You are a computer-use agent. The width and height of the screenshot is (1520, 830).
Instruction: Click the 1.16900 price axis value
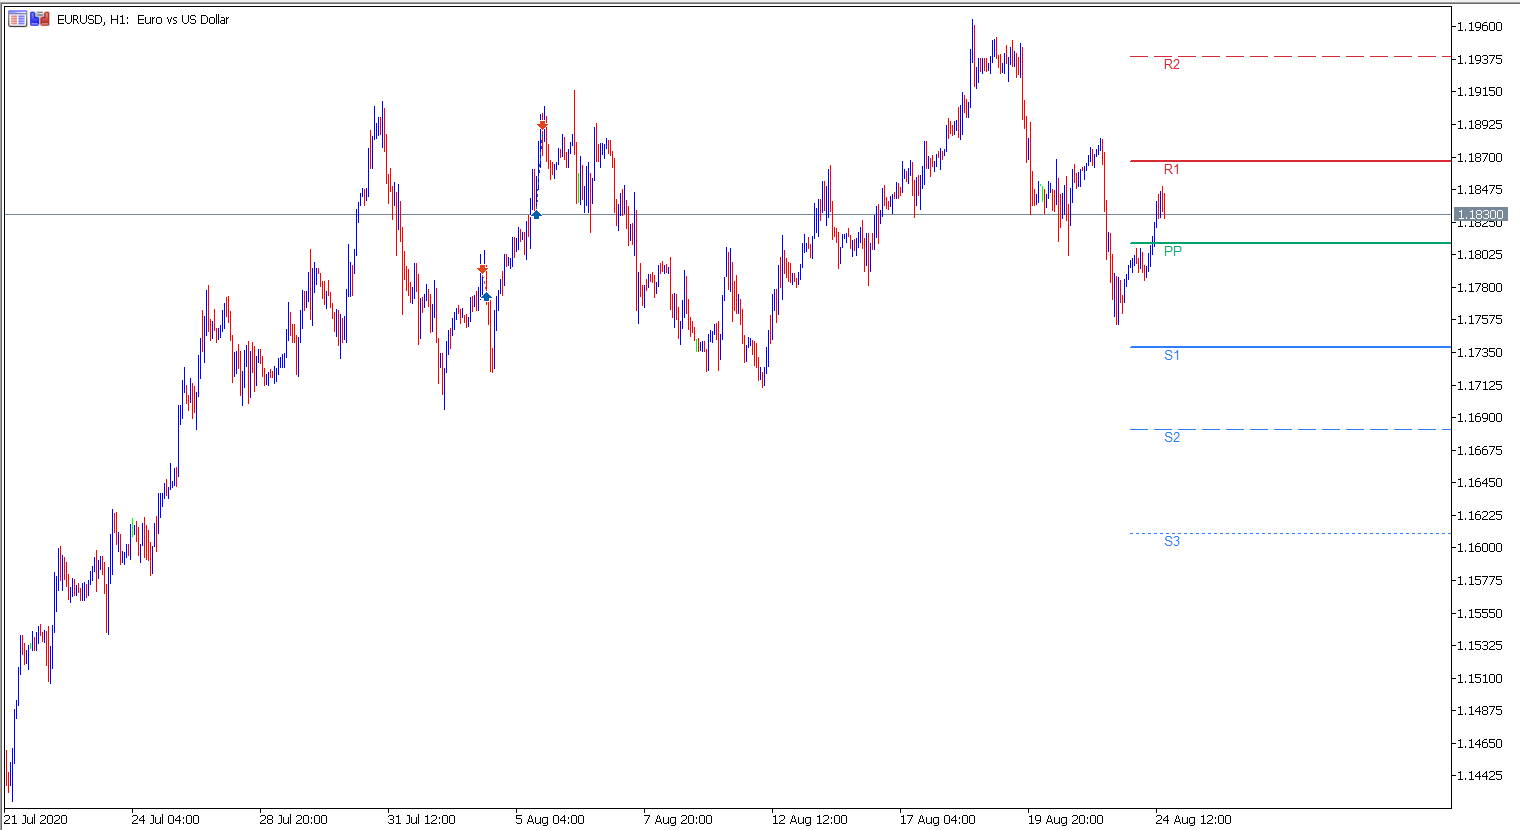1480,418
